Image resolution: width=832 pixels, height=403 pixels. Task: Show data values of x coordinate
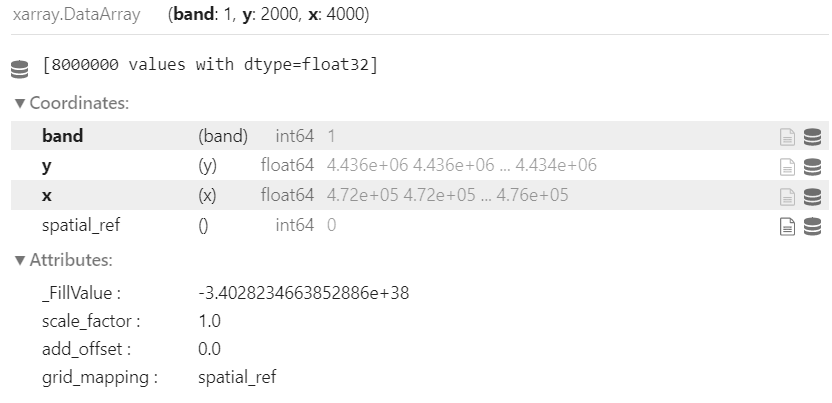tap(812, 197)
